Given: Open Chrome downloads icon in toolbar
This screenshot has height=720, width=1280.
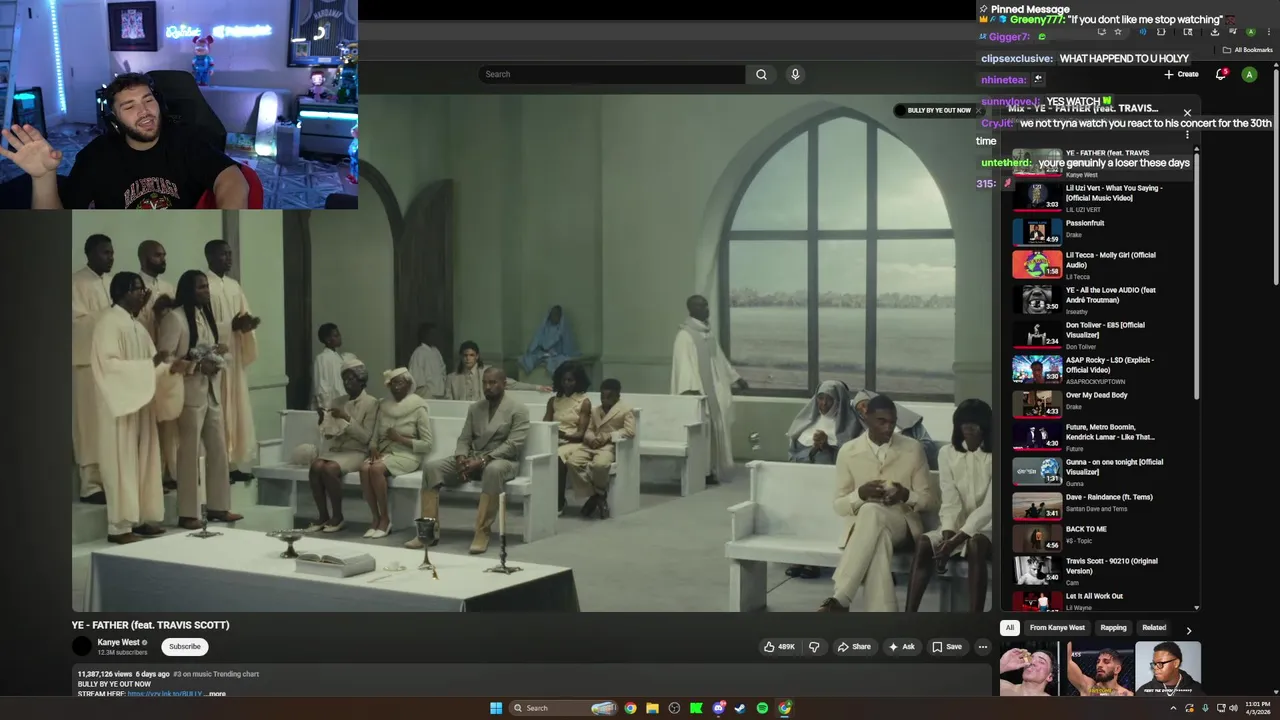Looking at the screenshot, I should (x=1214, y=32).
